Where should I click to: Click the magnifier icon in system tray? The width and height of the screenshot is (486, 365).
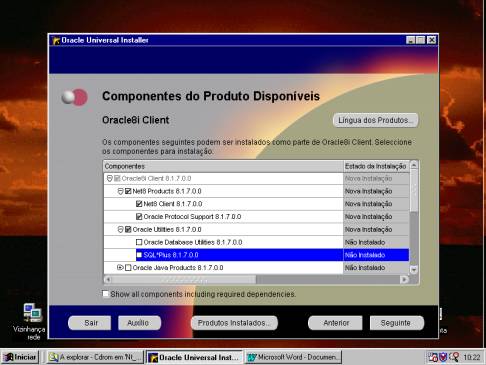click(454, 357)
